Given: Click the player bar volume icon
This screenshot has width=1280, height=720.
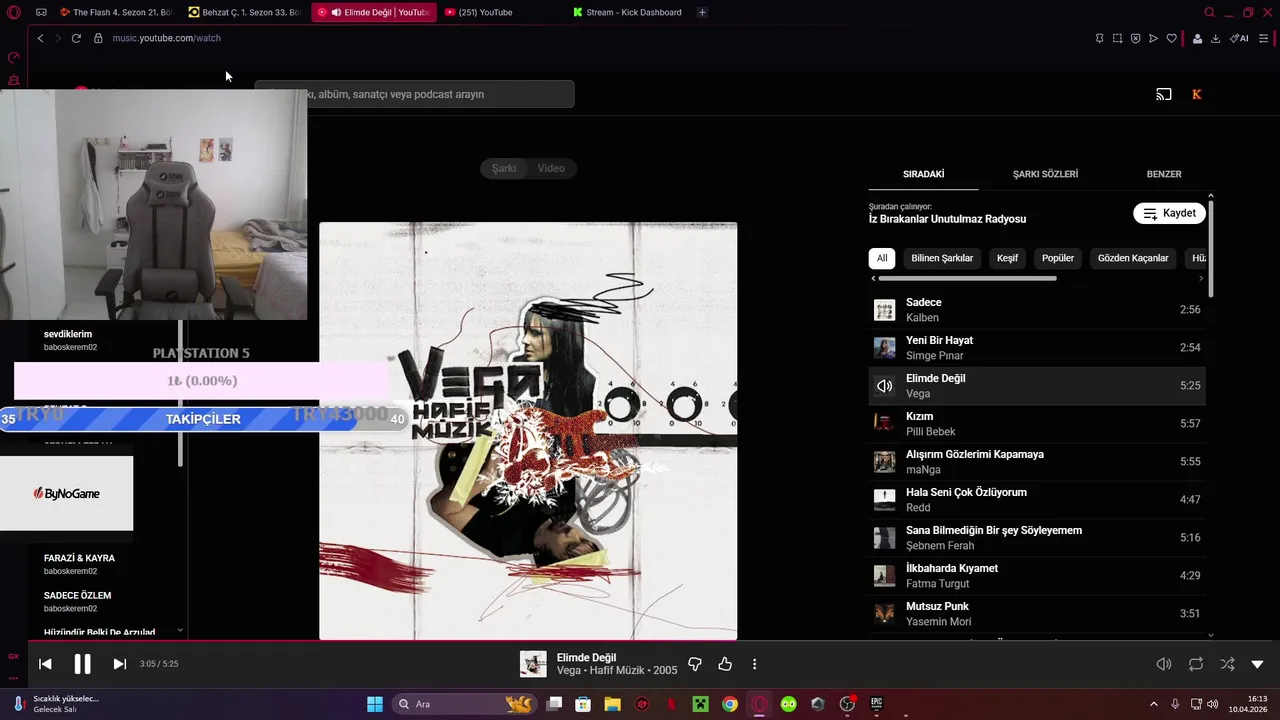Looking at the screenshot, I should (x=1164, y=664).
